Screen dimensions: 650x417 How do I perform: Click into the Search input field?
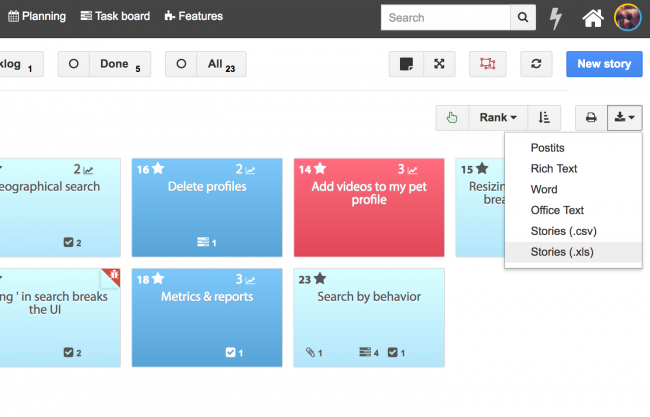coord(445,17)
